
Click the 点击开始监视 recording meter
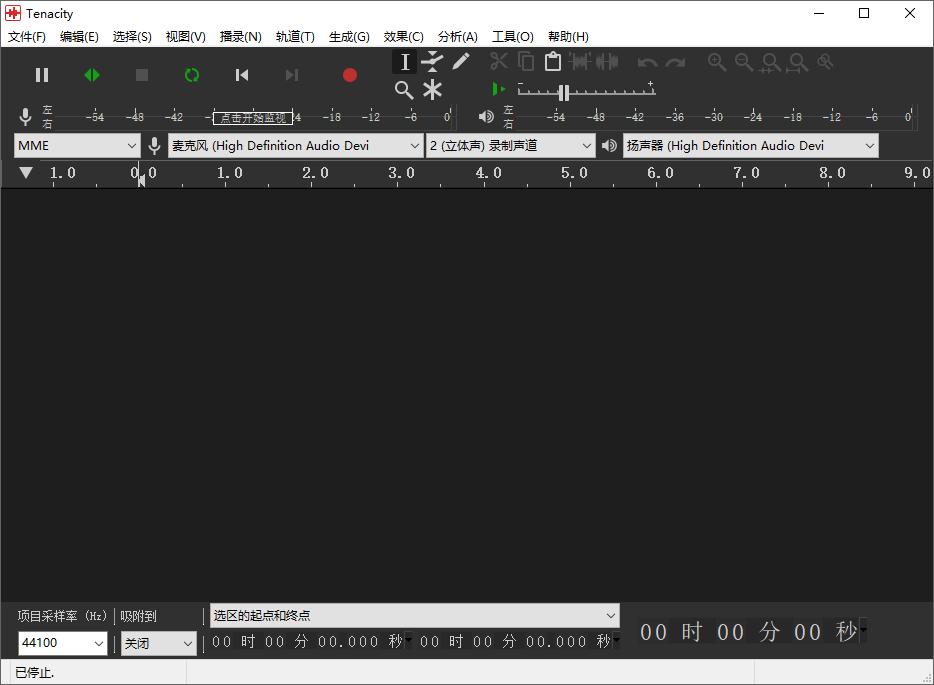click(253, 118)
